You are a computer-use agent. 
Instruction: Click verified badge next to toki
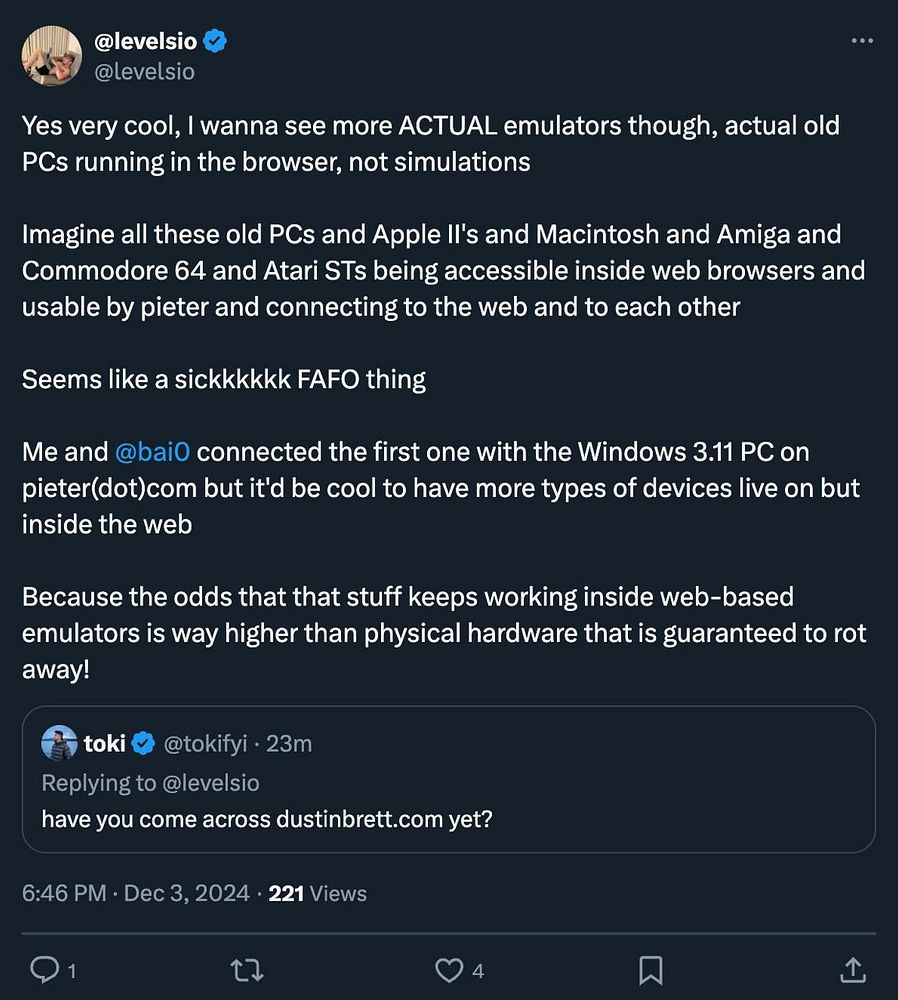click(144, 744)
